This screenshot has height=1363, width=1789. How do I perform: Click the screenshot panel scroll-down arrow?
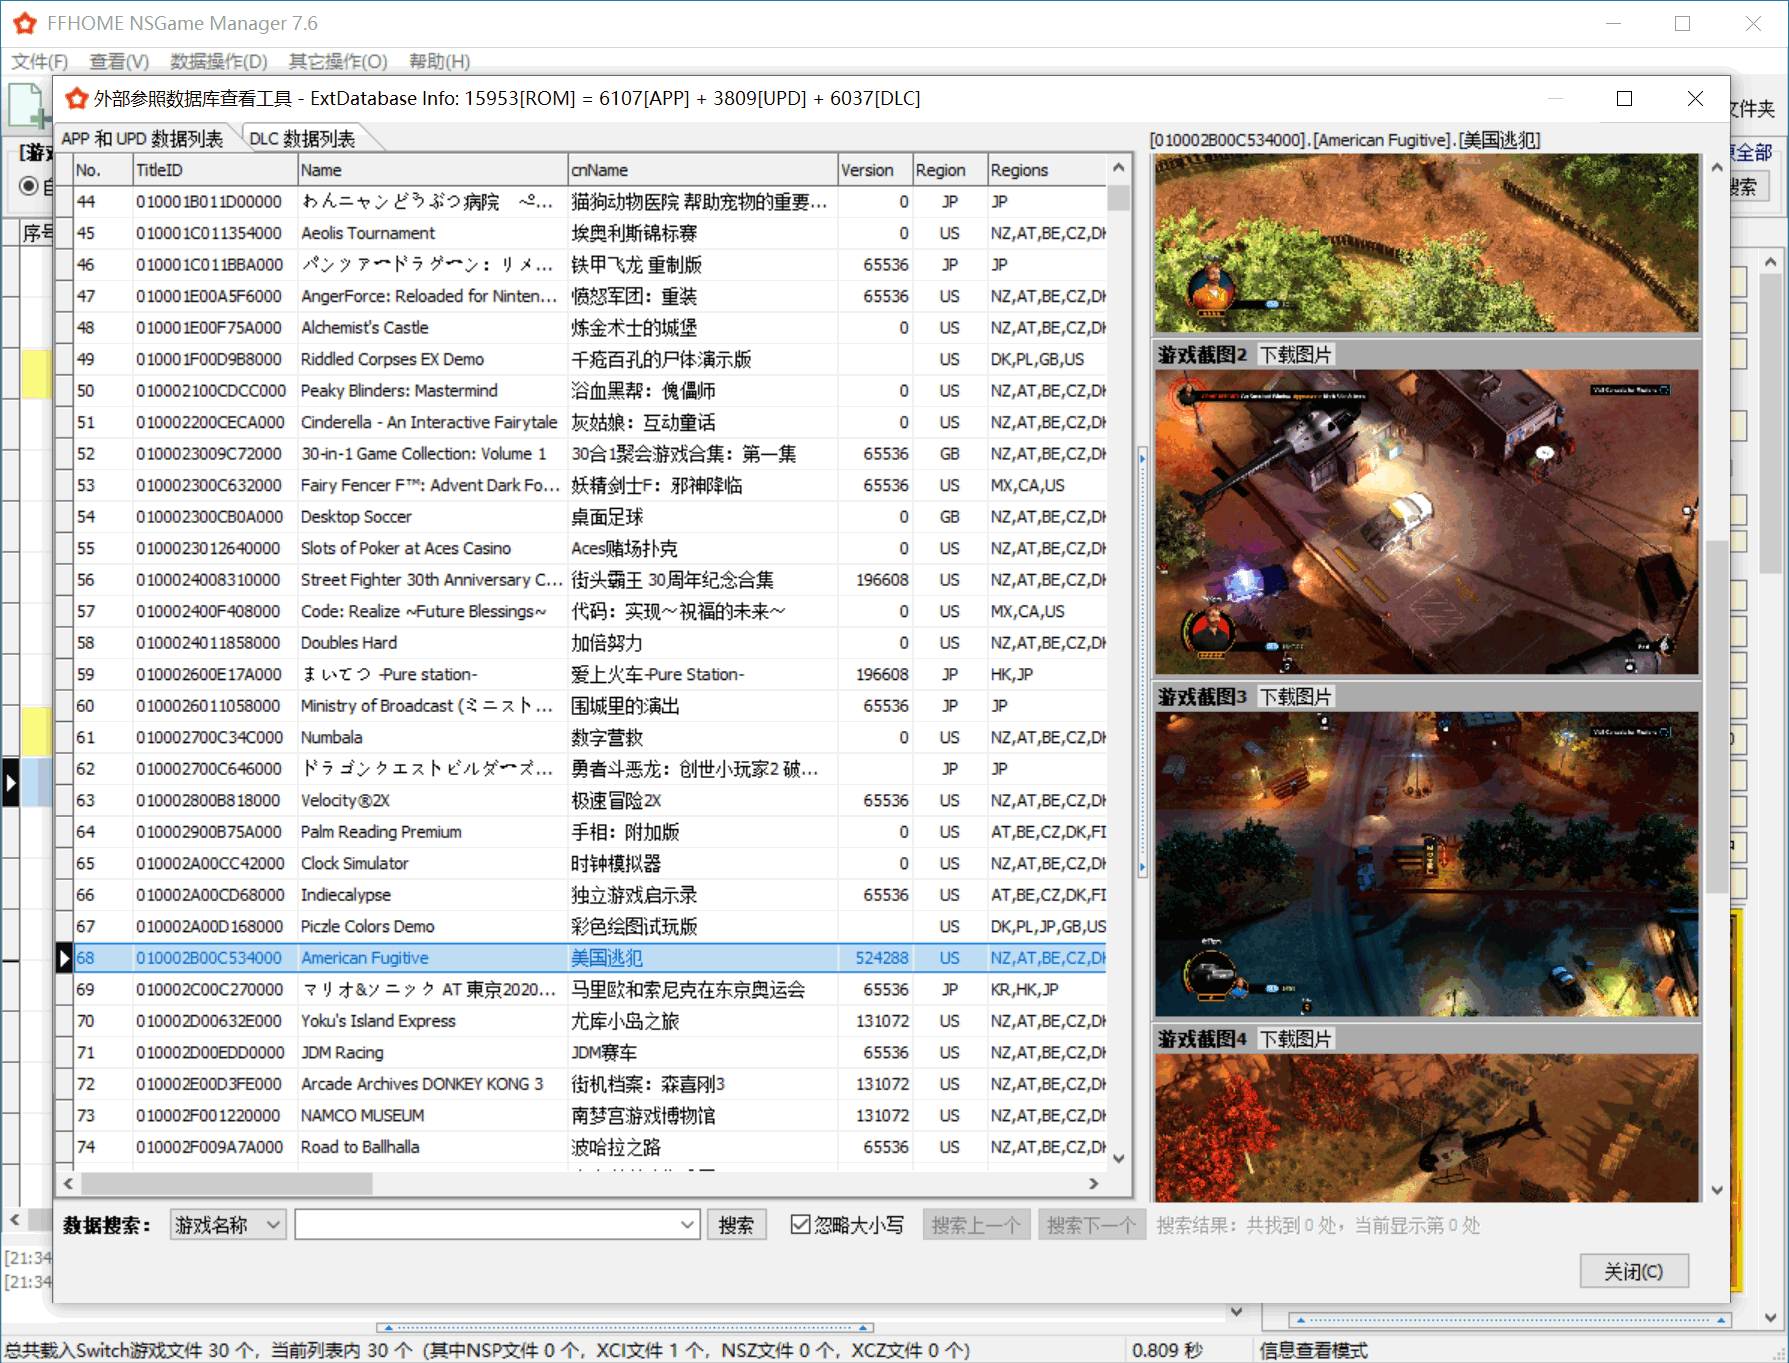point(1717,1190)
